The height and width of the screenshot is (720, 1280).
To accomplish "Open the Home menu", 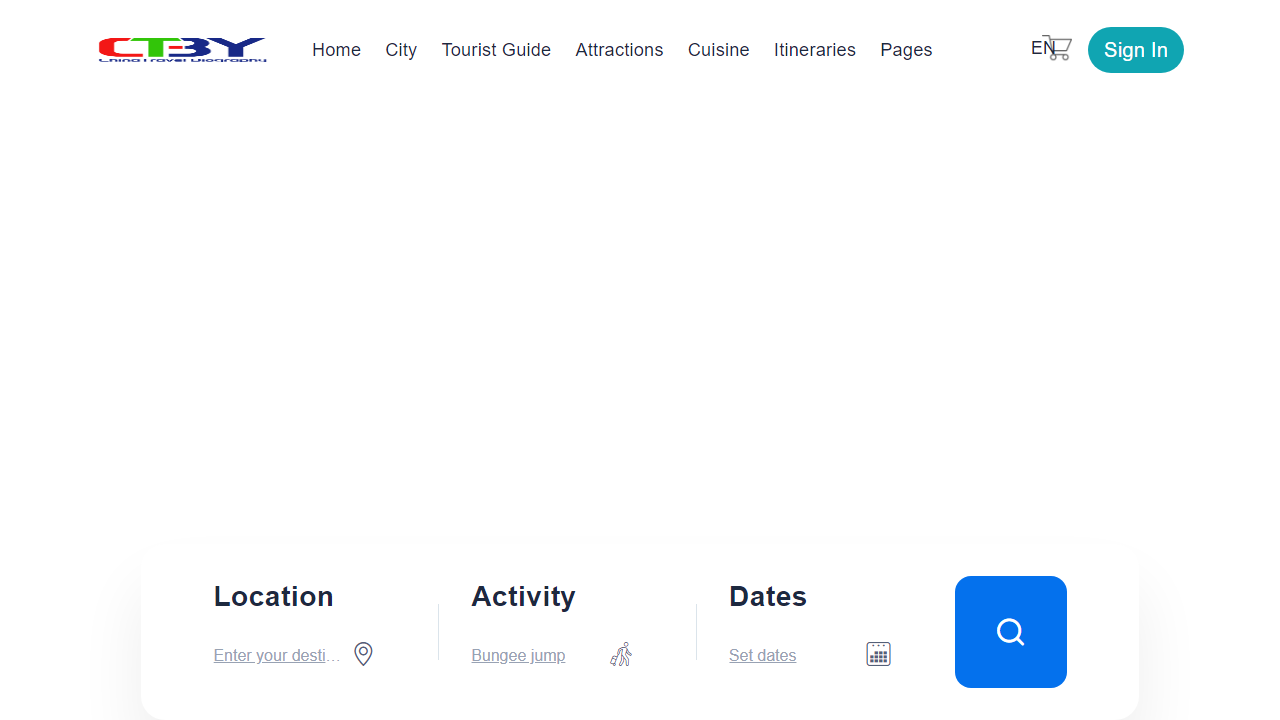I will 336,50.
